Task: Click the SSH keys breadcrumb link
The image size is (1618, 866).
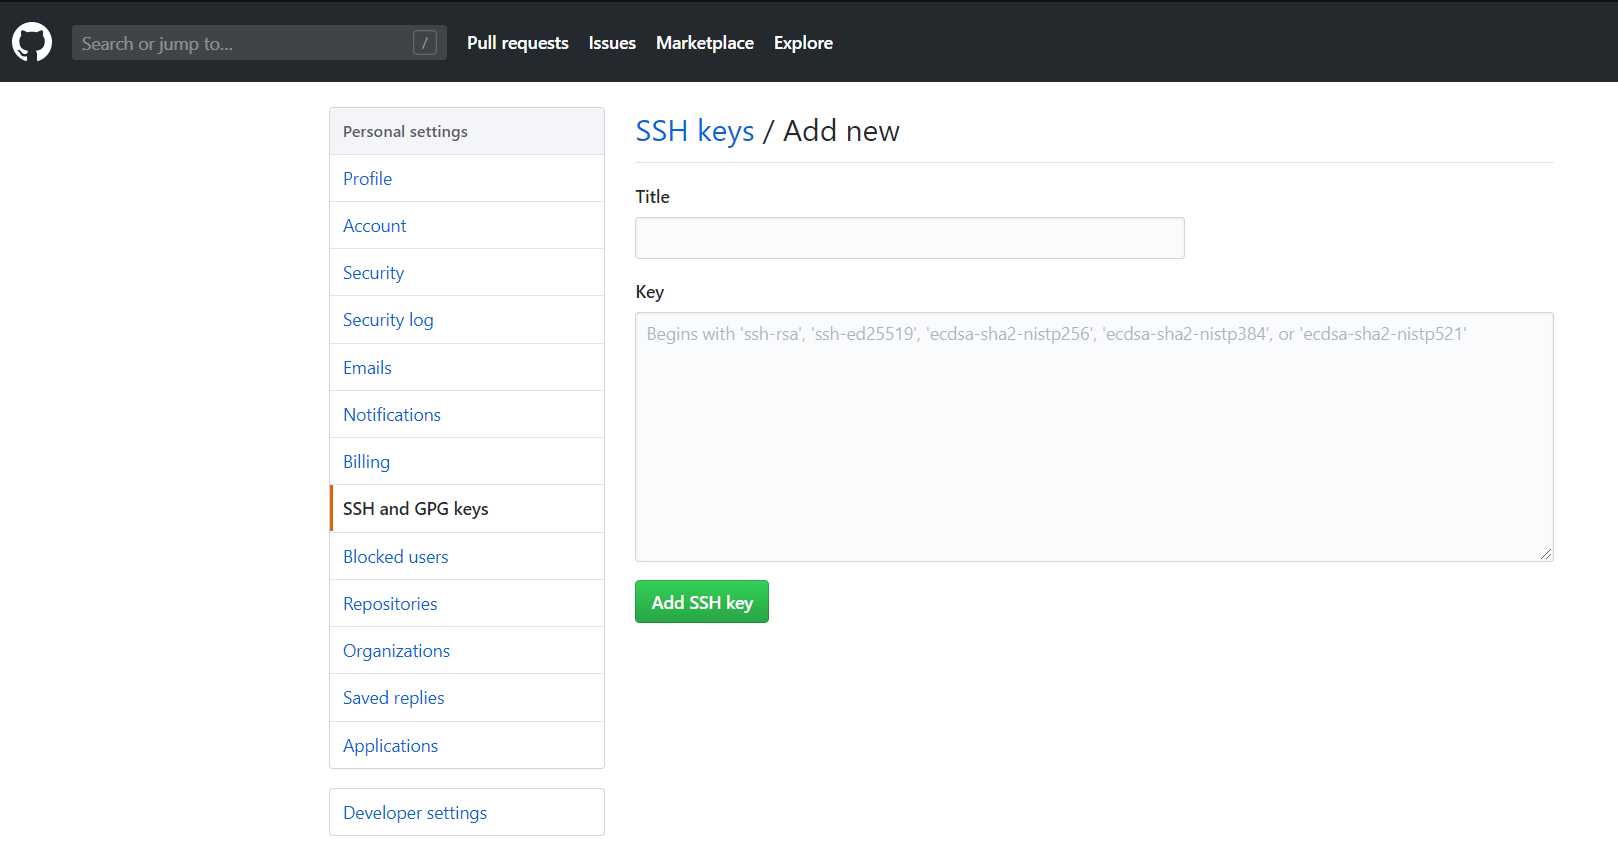Action: pos(695,131)
